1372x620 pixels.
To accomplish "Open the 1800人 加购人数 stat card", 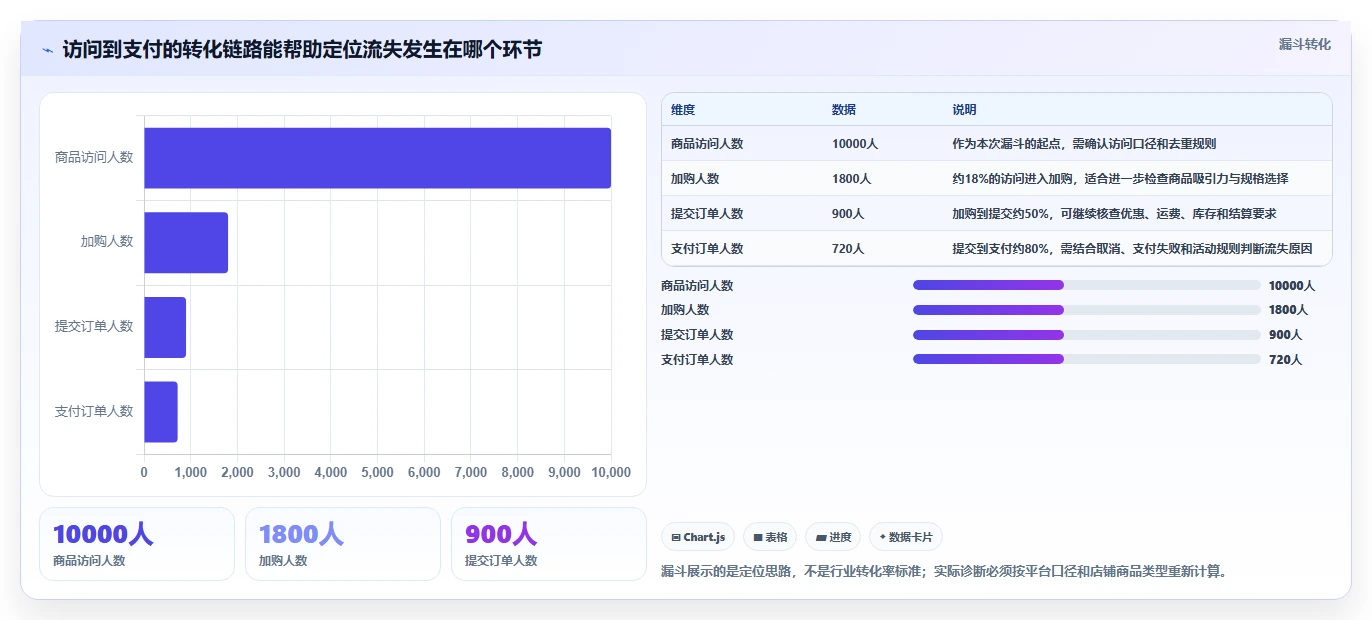I will [x=343, y=544].
